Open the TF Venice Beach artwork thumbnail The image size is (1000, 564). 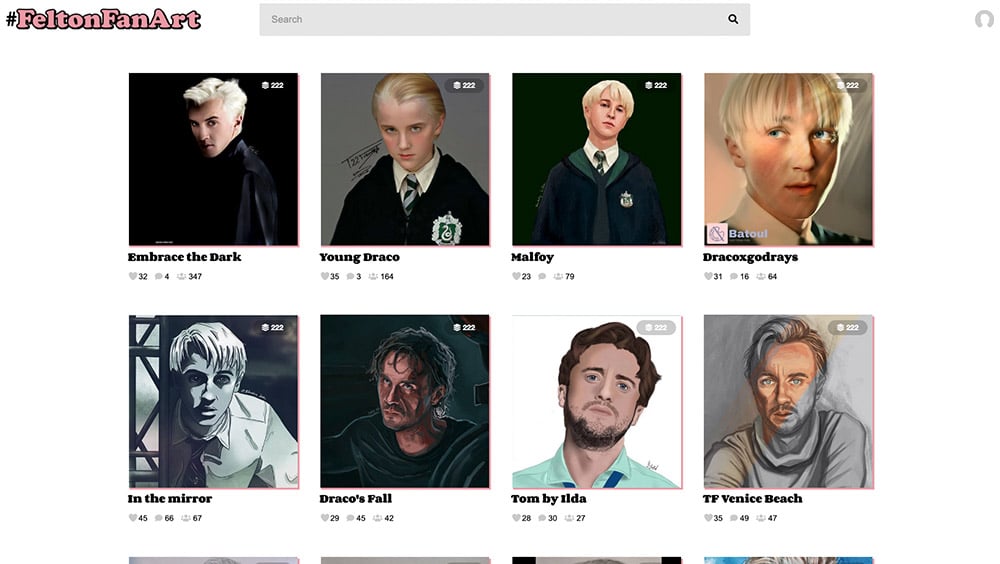788,401
